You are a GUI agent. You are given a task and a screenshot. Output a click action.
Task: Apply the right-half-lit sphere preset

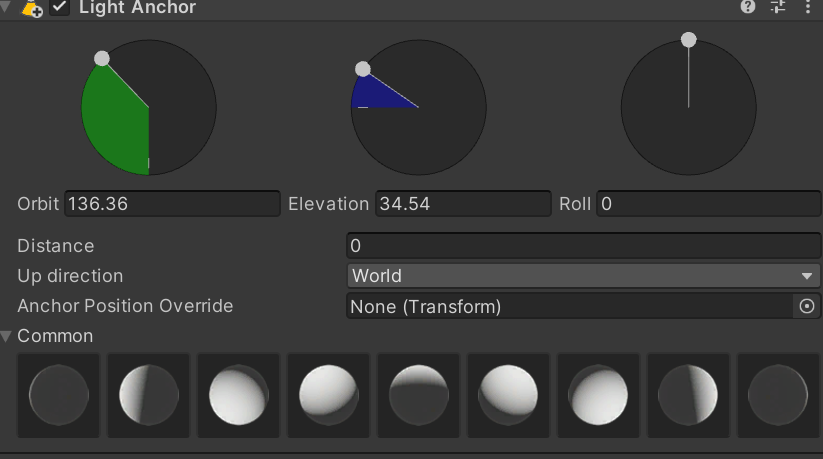point(688,394)
